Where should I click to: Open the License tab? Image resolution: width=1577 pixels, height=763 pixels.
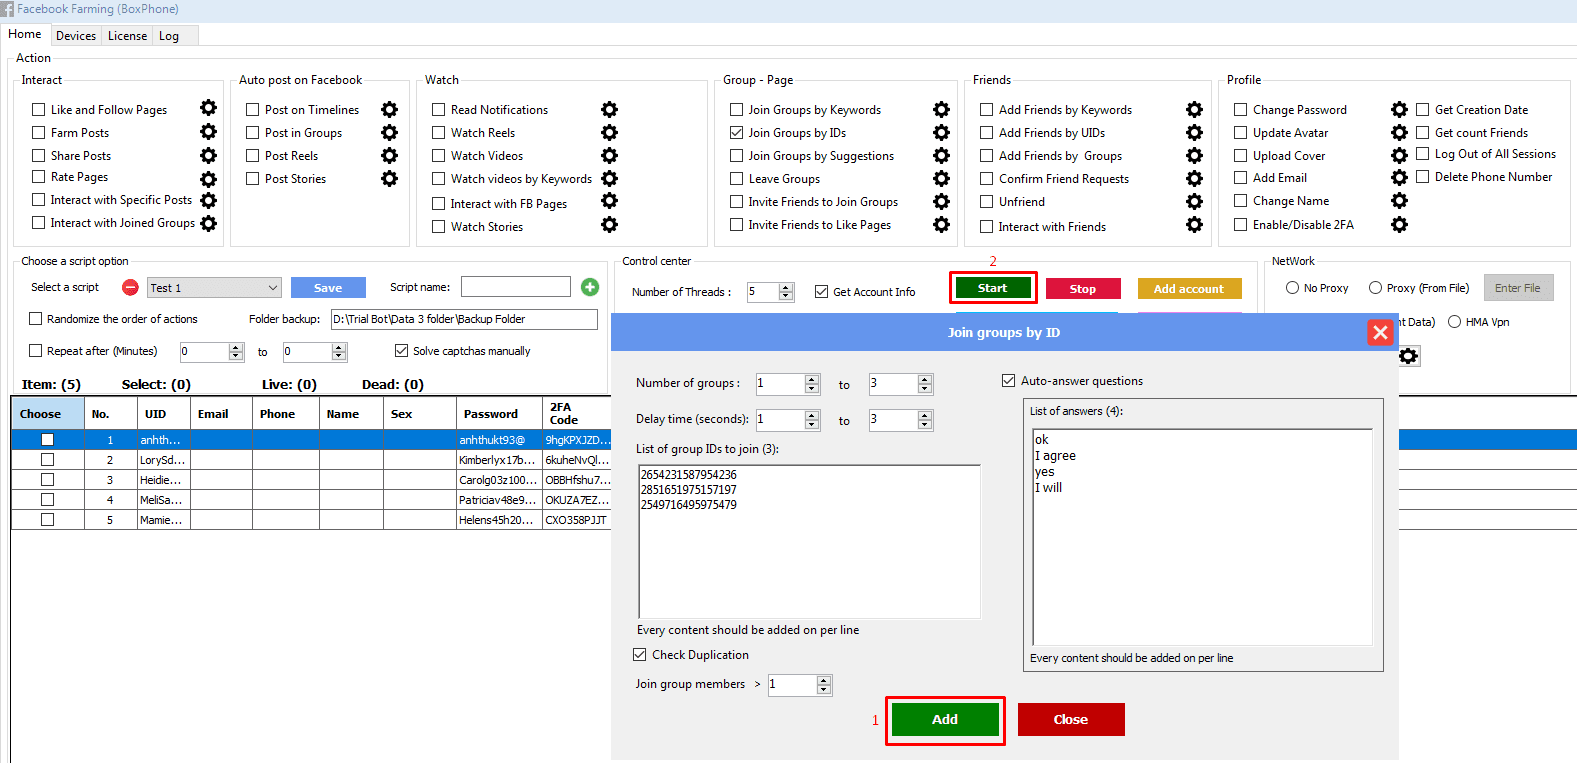[x=127, y=35]
